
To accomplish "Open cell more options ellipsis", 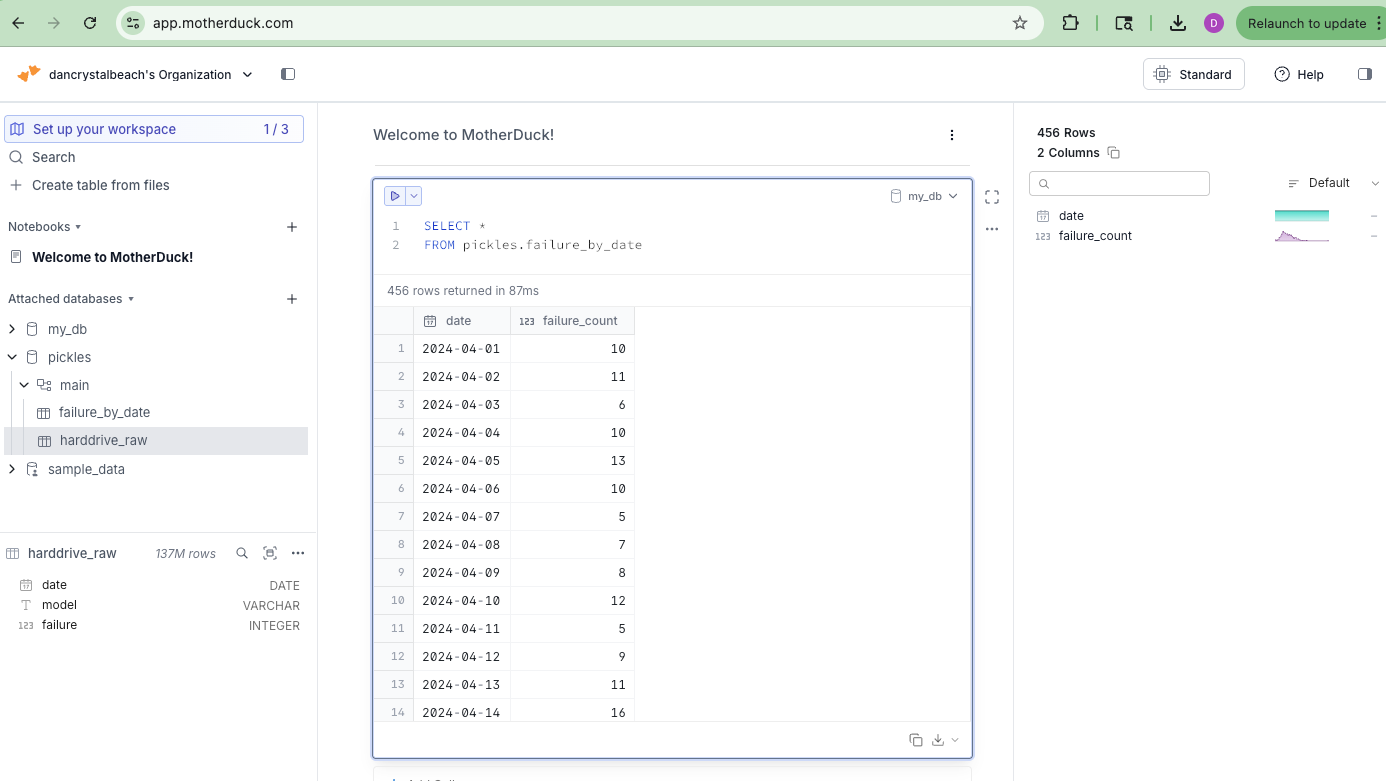I will 992,229.
